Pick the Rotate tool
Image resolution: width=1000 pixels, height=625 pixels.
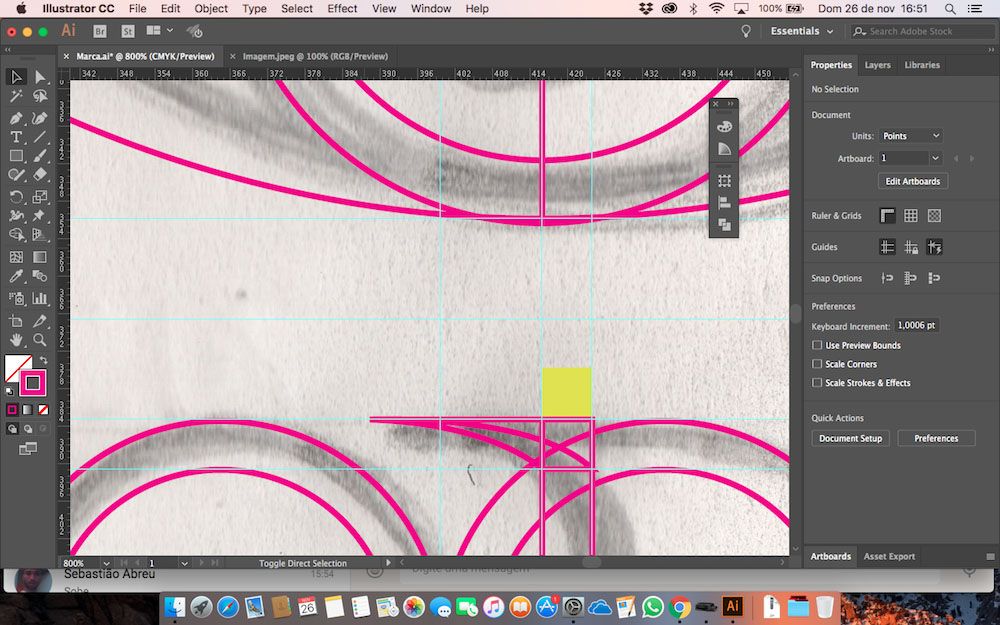16,197
